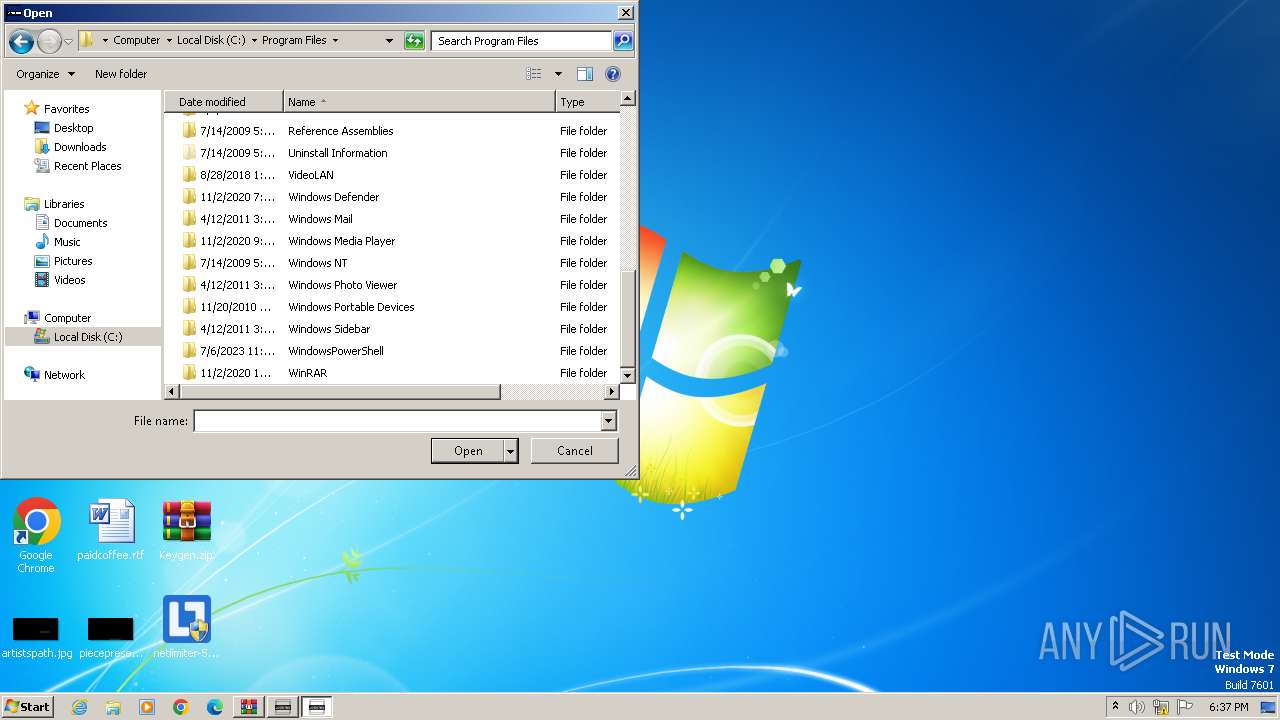Viewport: 1280px width, 720px height.
Task: Click the search magnifier icon
Action: click(623, 41)
